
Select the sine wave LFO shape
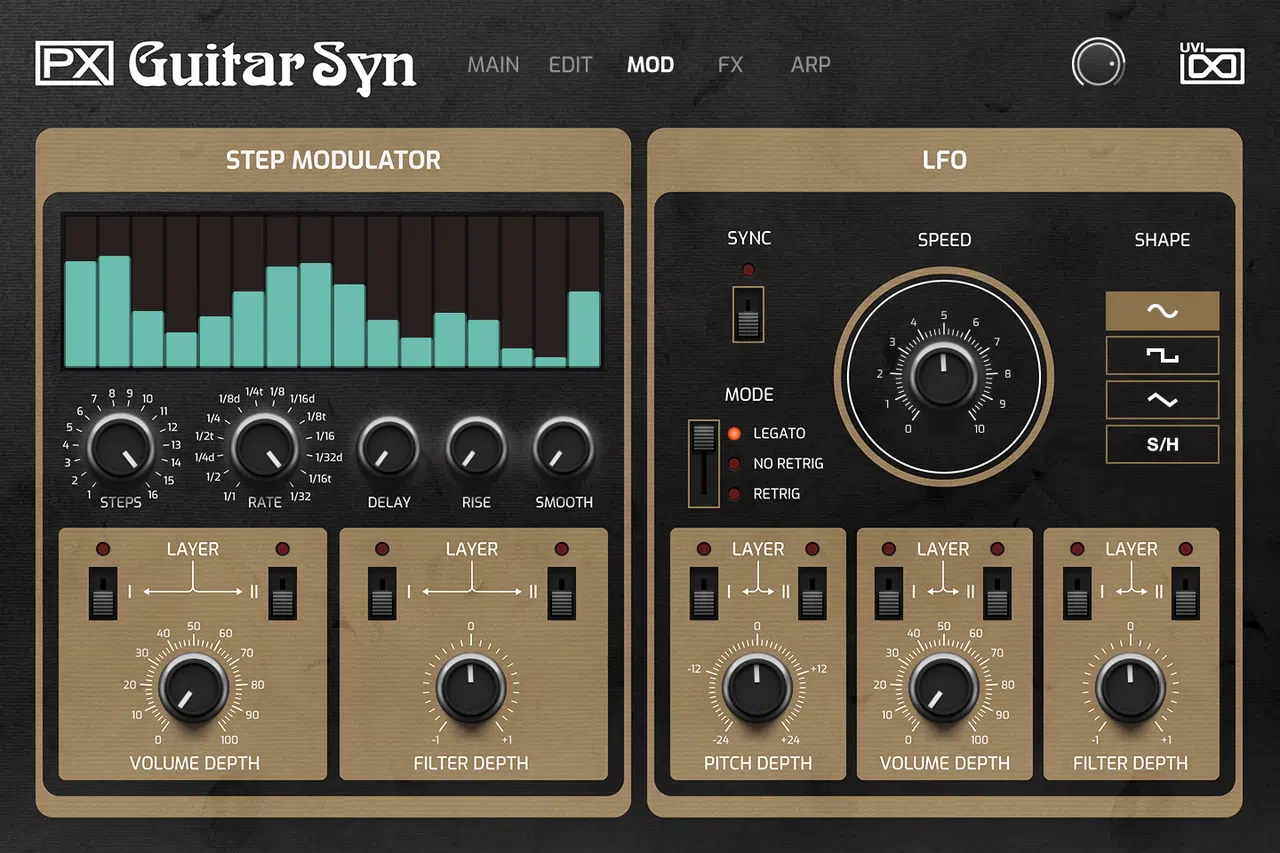click(1162, 311)
